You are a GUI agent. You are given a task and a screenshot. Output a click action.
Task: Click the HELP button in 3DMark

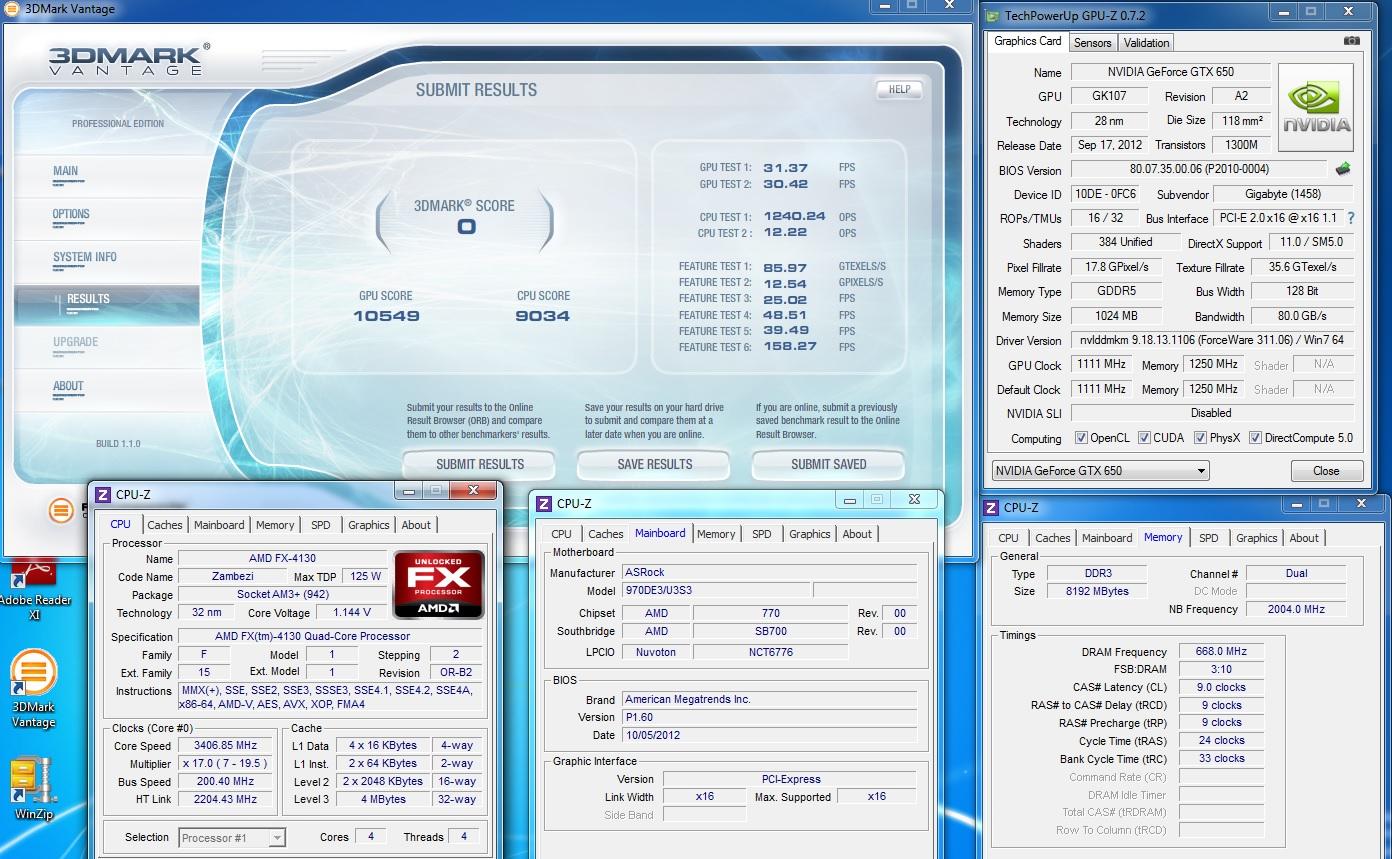[x=899, y=89]
